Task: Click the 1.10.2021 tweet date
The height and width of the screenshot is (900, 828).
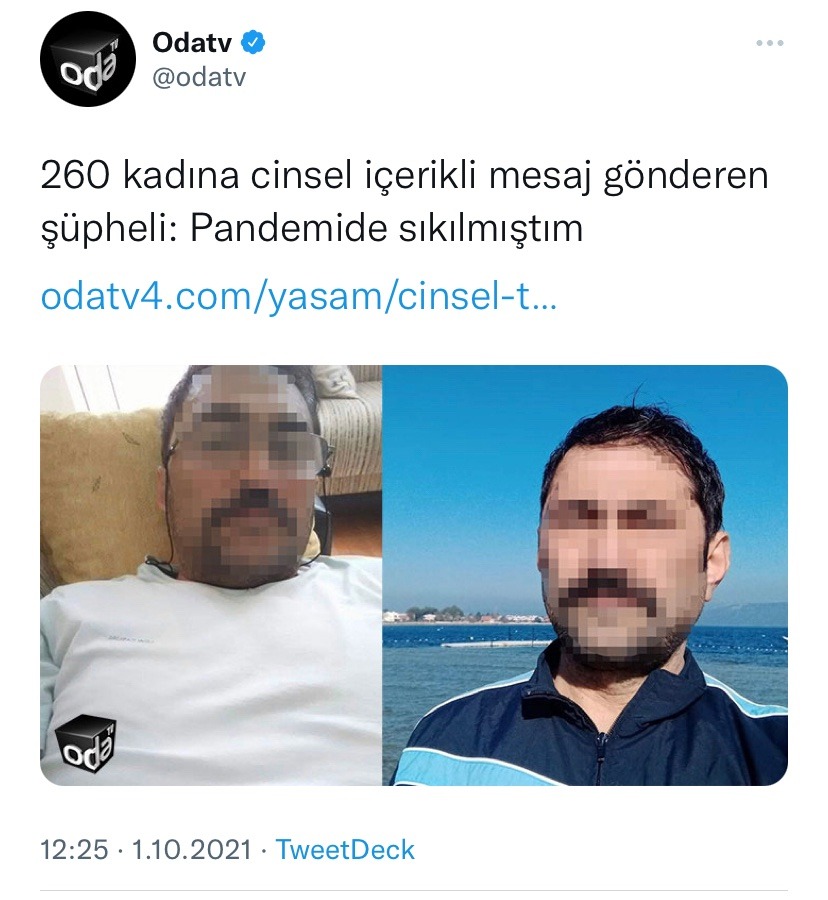Action: pyautogui.click(x=192, y=849)
